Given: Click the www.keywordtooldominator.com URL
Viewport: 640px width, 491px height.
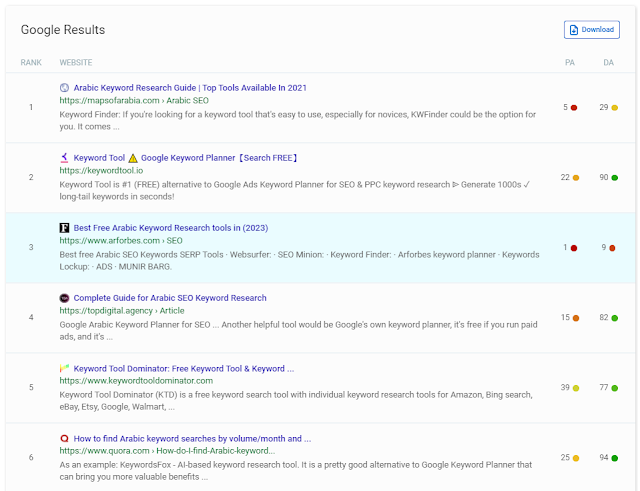Looking at the screenshot, I should click(136, 381).
